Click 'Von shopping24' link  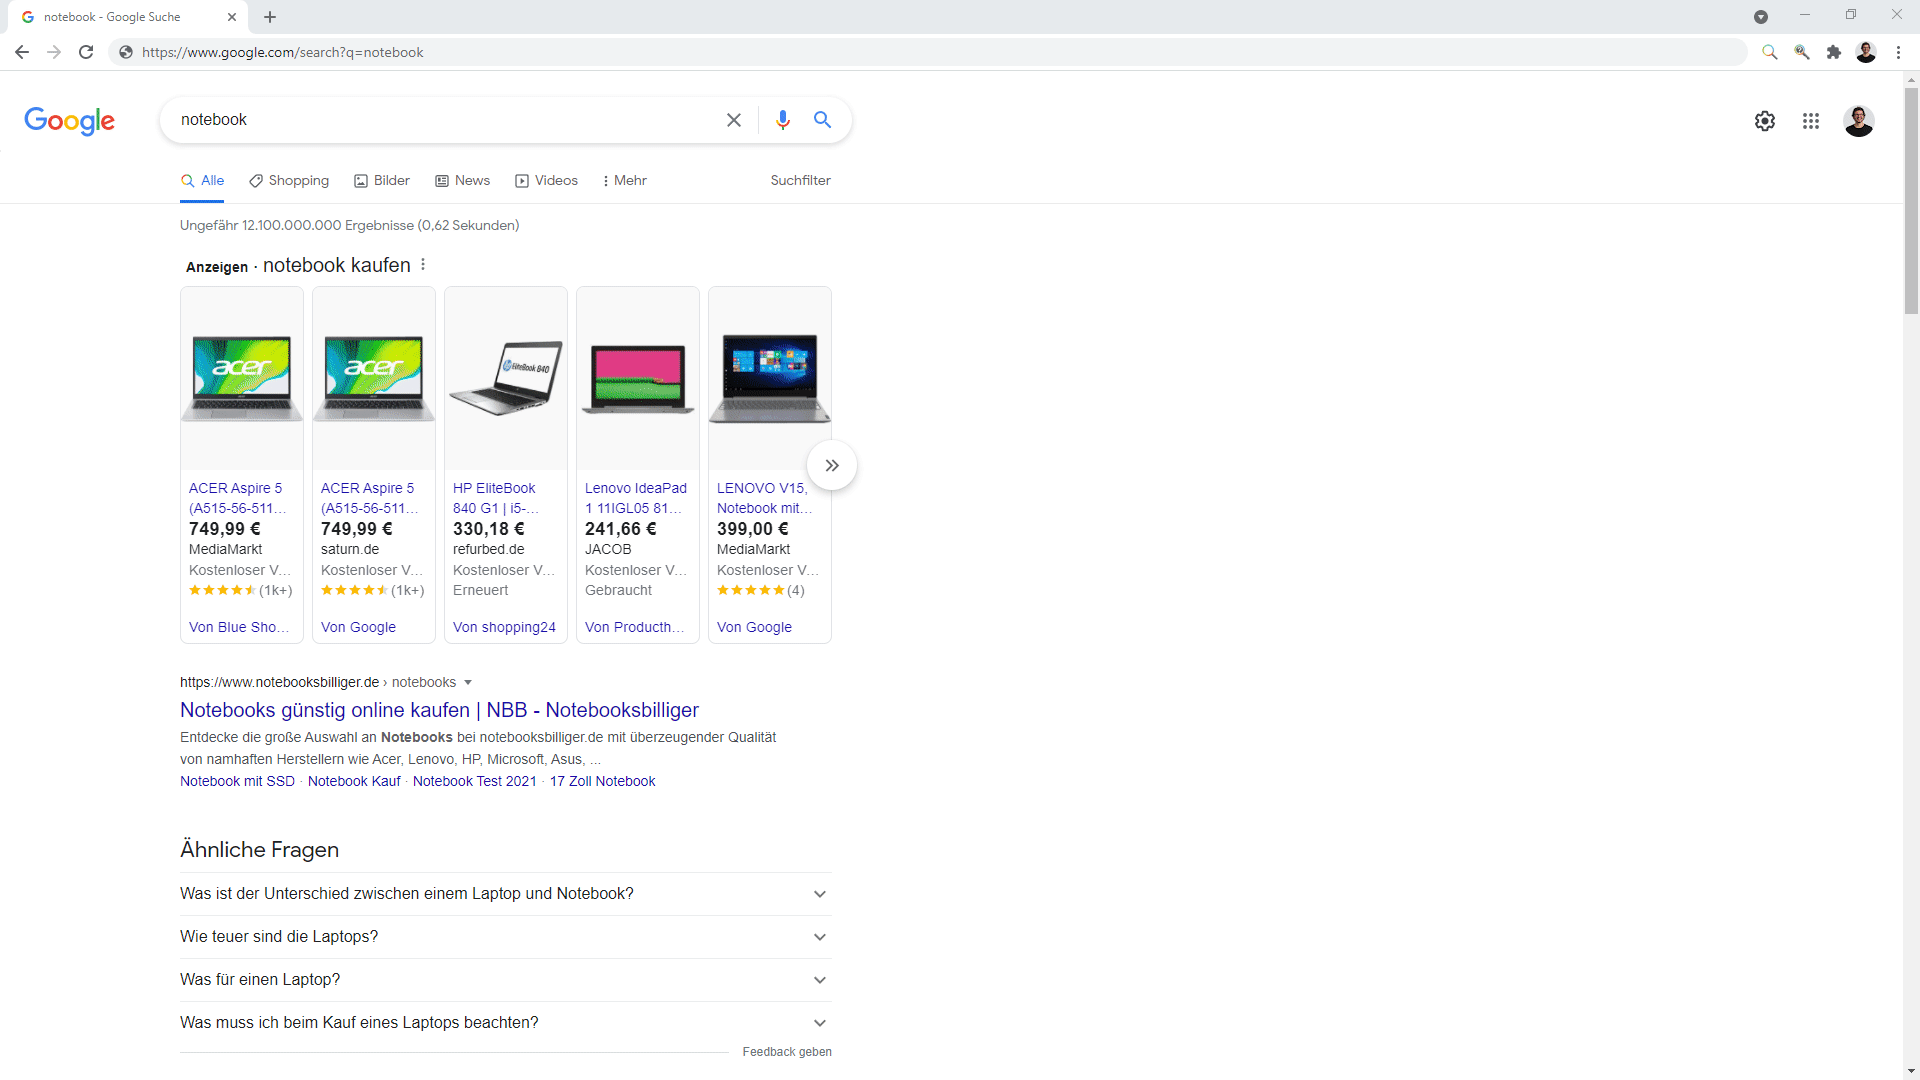coord(504,627)
